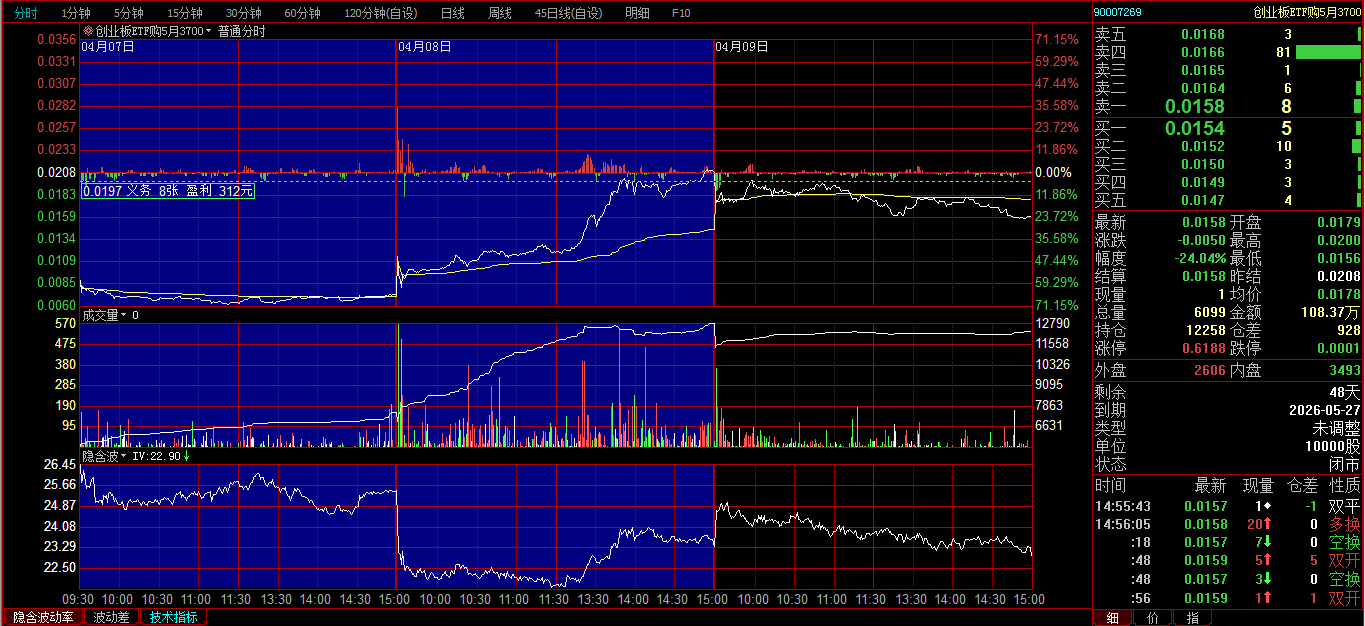Select the 15分钟 timeframe tab
Image resolution: width=1365 pixels, height=626 pixels.
point(185,13)
